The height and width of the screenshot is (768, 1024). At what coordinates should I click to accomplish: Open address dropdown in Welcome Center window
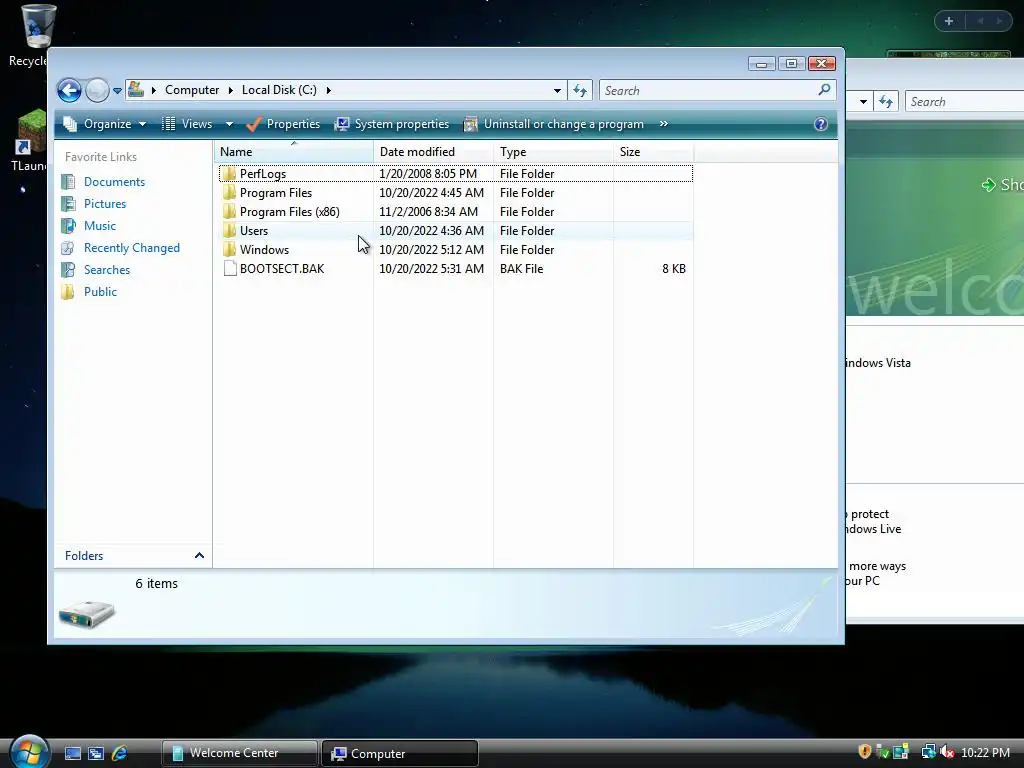863,102
